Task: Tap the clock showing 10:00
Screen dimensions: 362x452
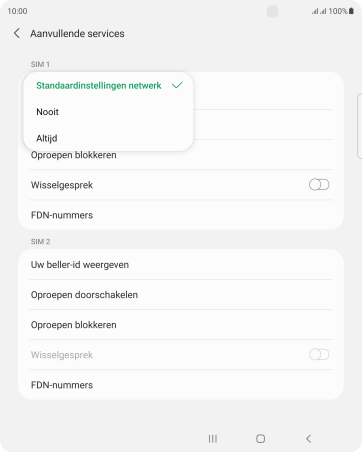Action: click(17, 11)
